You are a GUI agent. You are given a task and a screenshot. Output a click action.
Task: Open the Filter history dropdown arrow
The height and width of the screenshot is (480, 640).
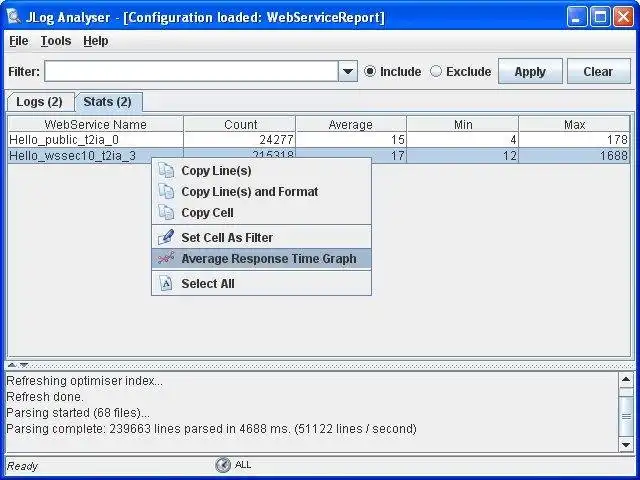click(x=348, y=71)
